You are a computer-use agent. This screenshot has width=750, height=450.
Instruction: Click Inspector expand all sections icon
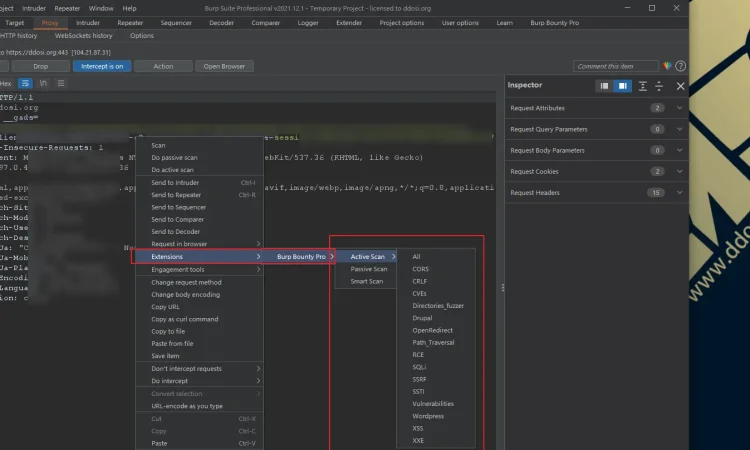(642, 86)
